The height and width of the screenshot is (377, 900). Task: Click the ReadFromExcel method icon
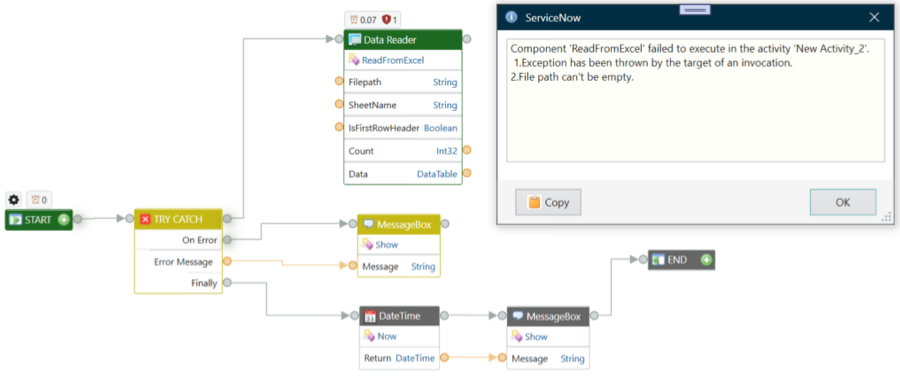354,60
